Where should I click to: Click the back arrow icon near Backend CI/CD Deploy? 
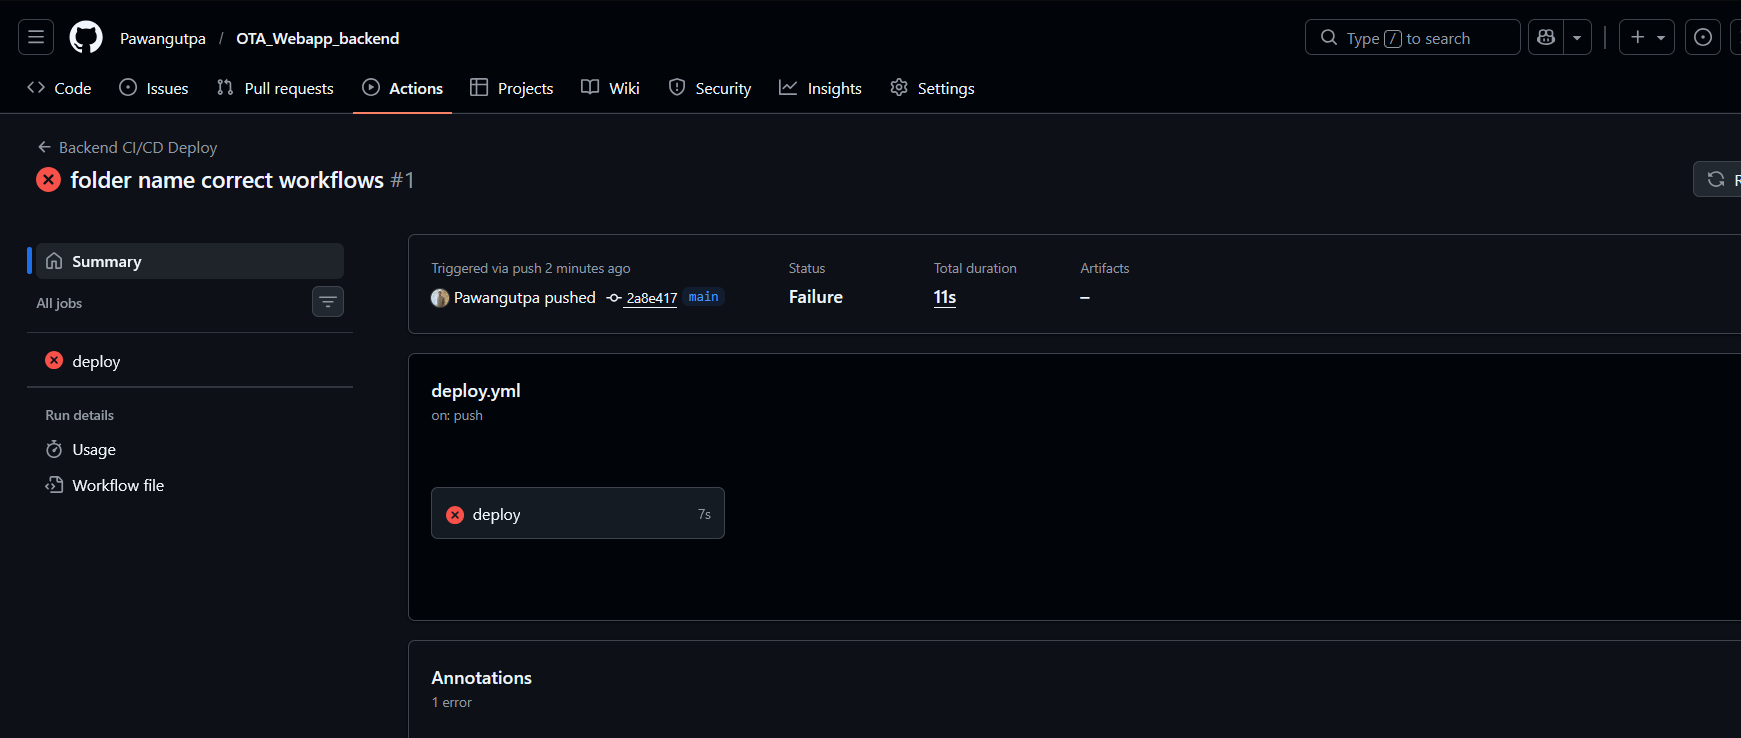click(x=44, y=147)
